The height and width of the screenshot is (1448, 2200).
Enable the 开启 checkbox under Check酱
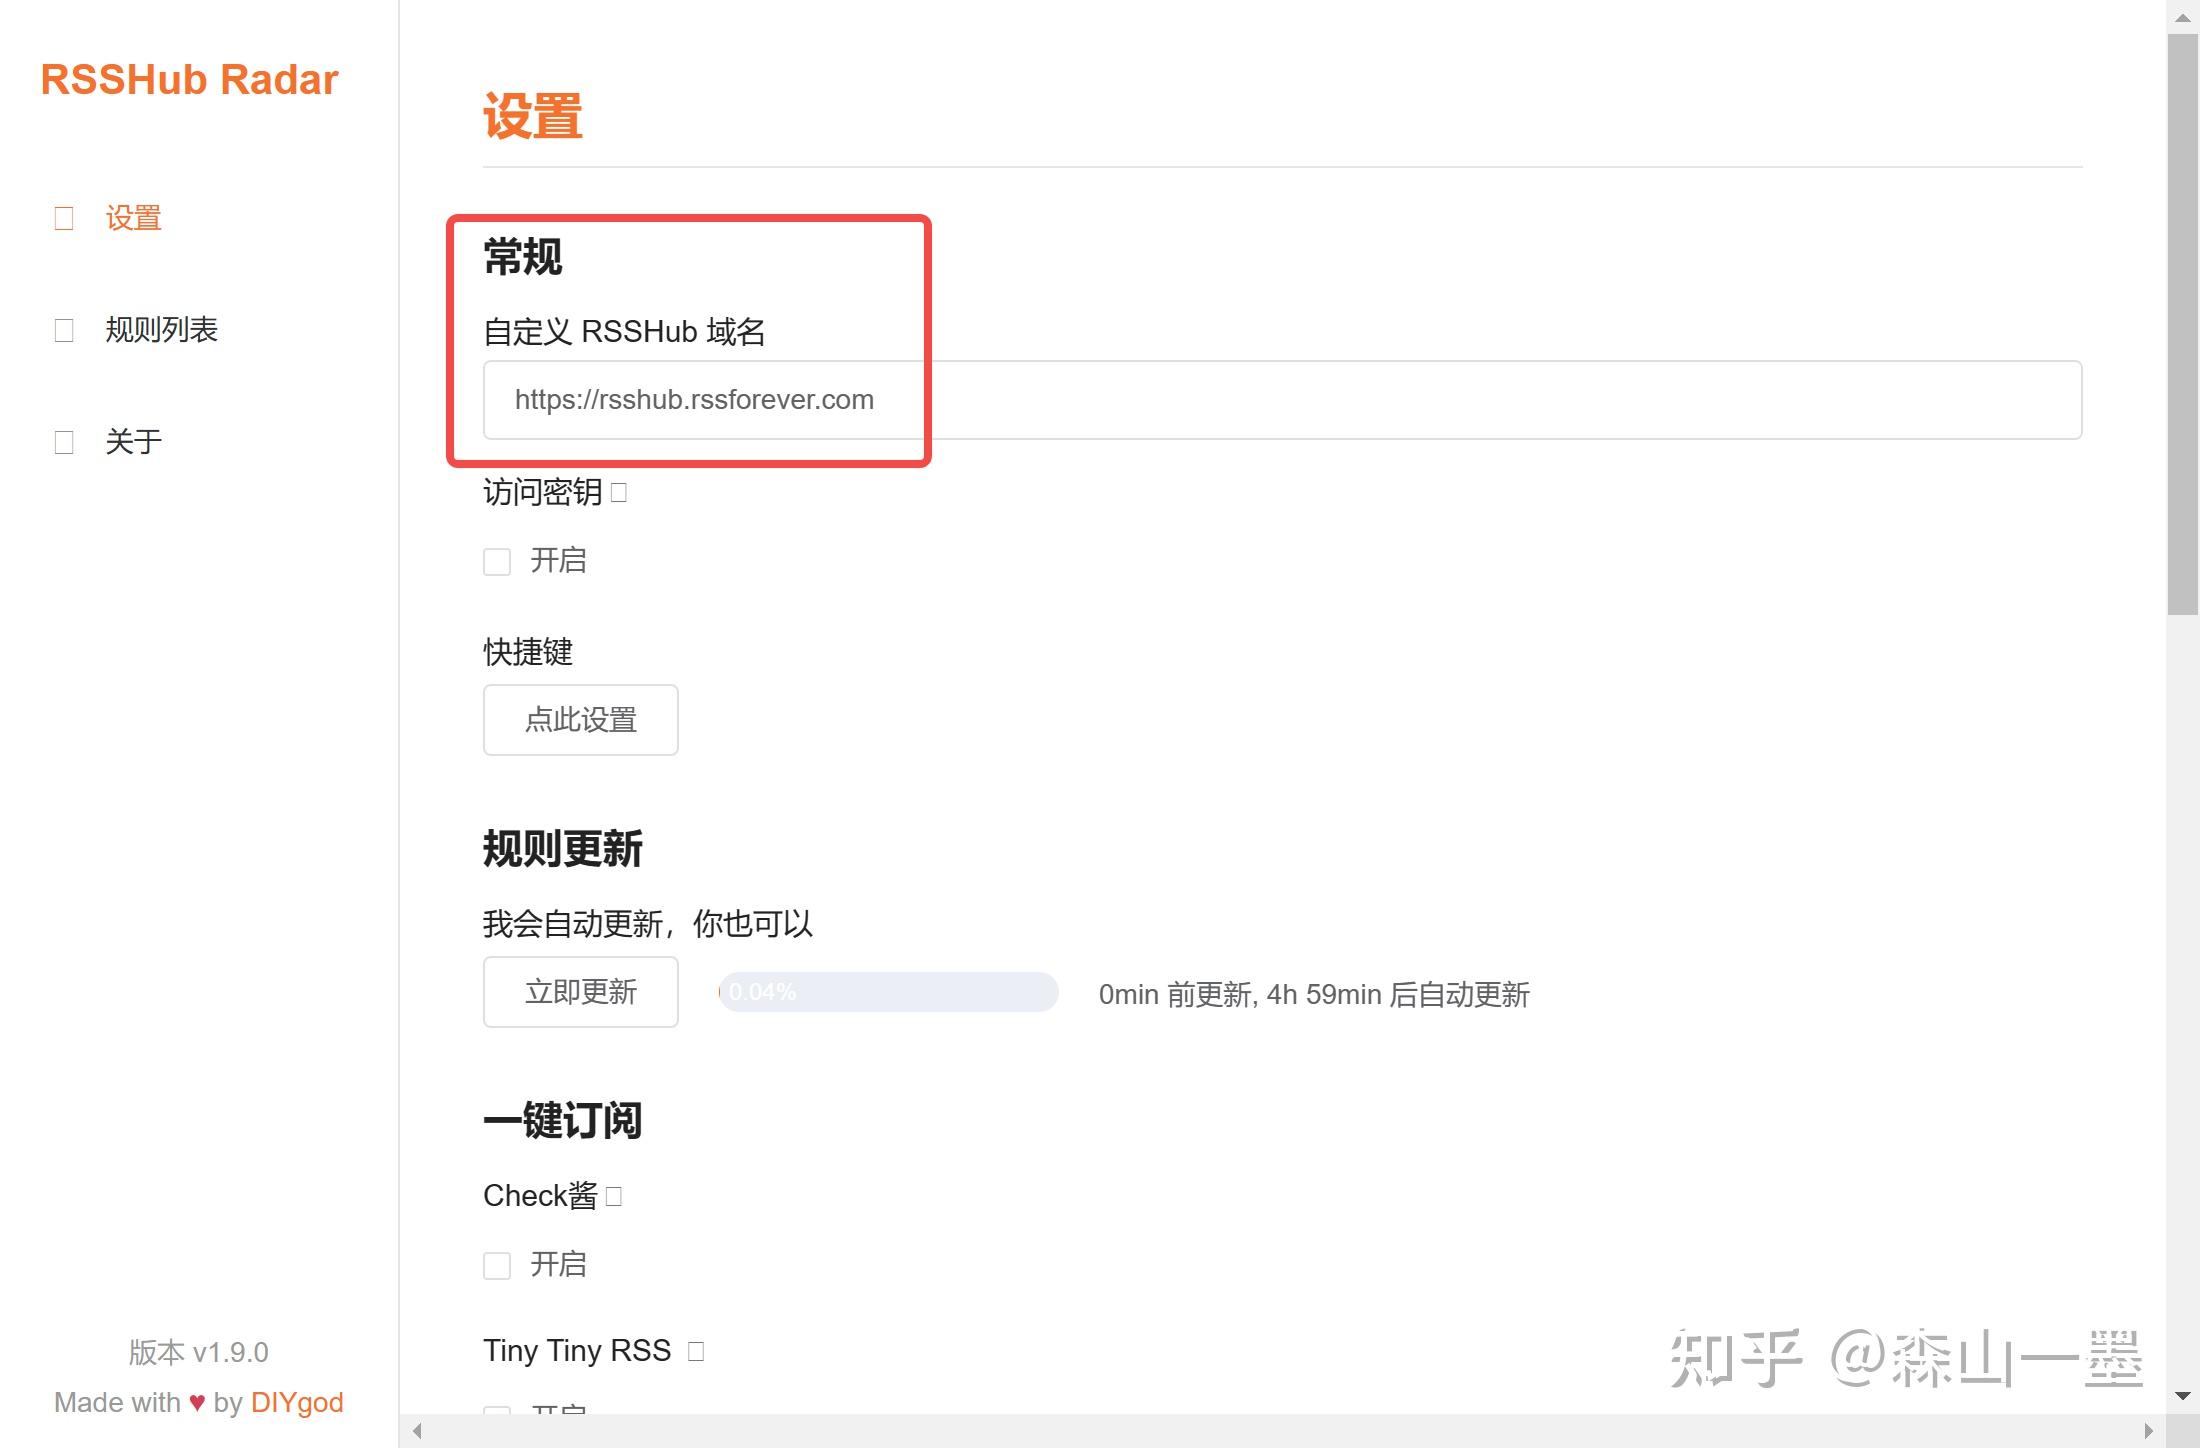click(x=497, y=1265)
